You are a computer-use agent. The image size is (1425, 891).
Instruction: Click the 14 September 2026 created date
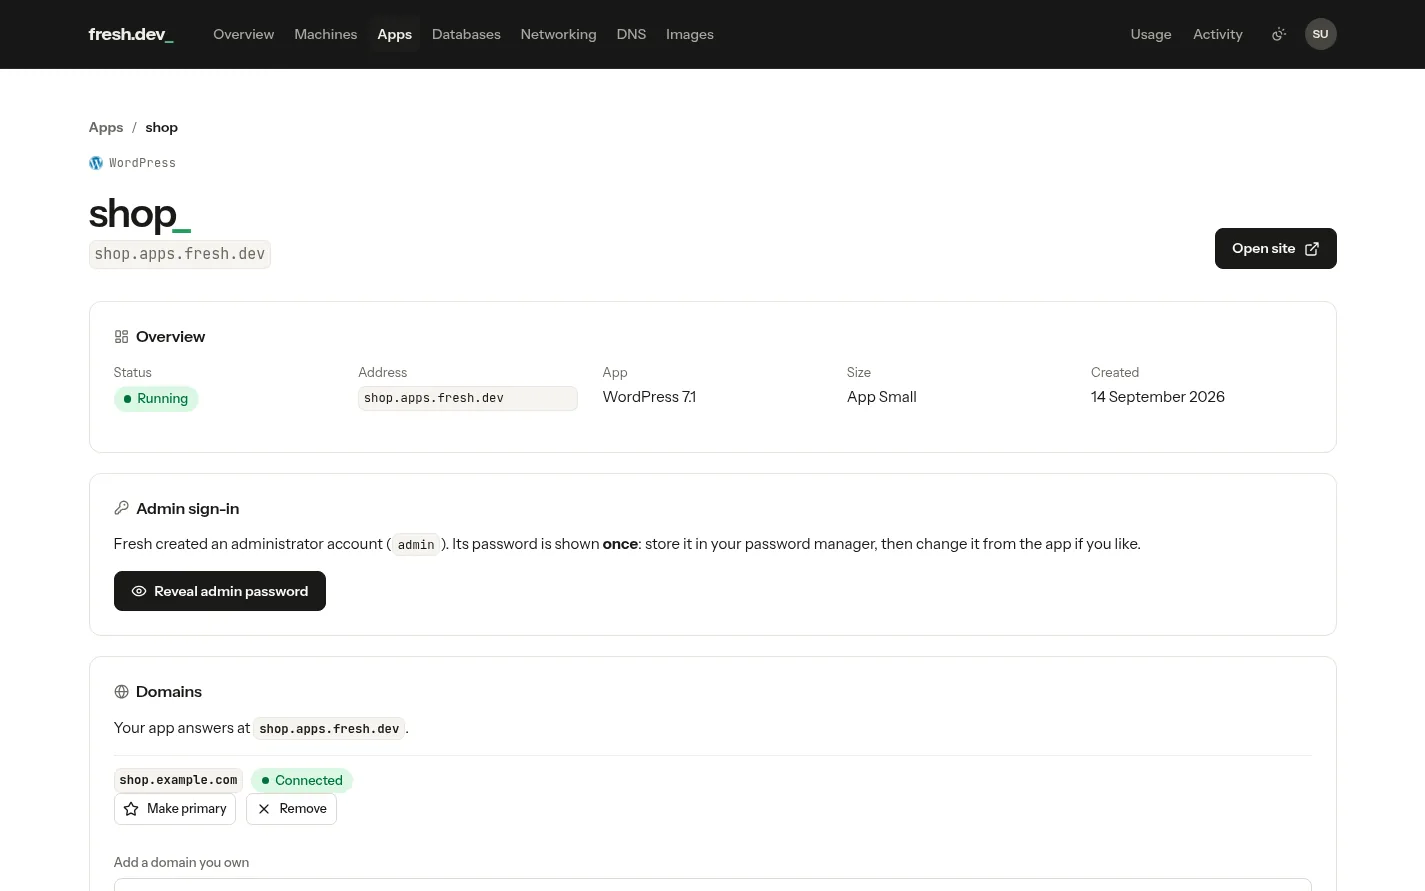(x=1158, y=397)
